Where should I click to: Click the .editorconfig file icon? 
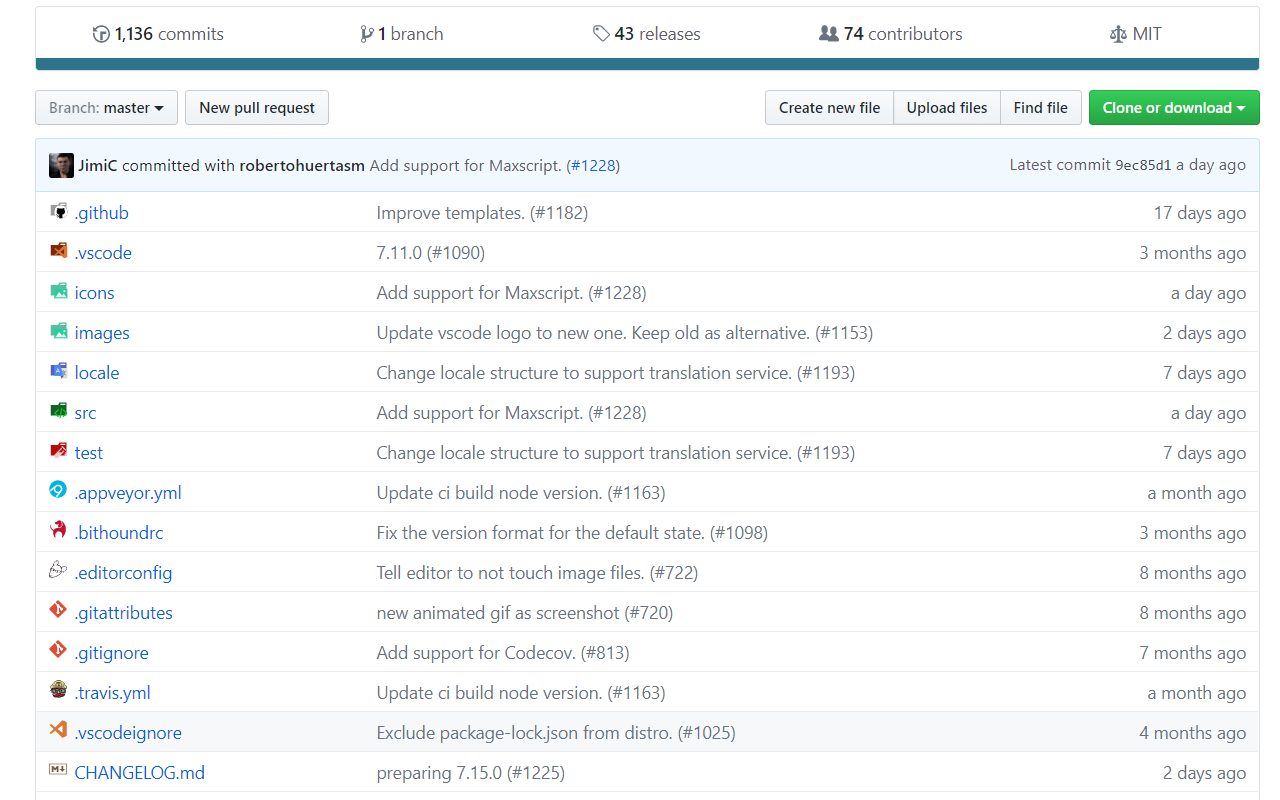58,570
